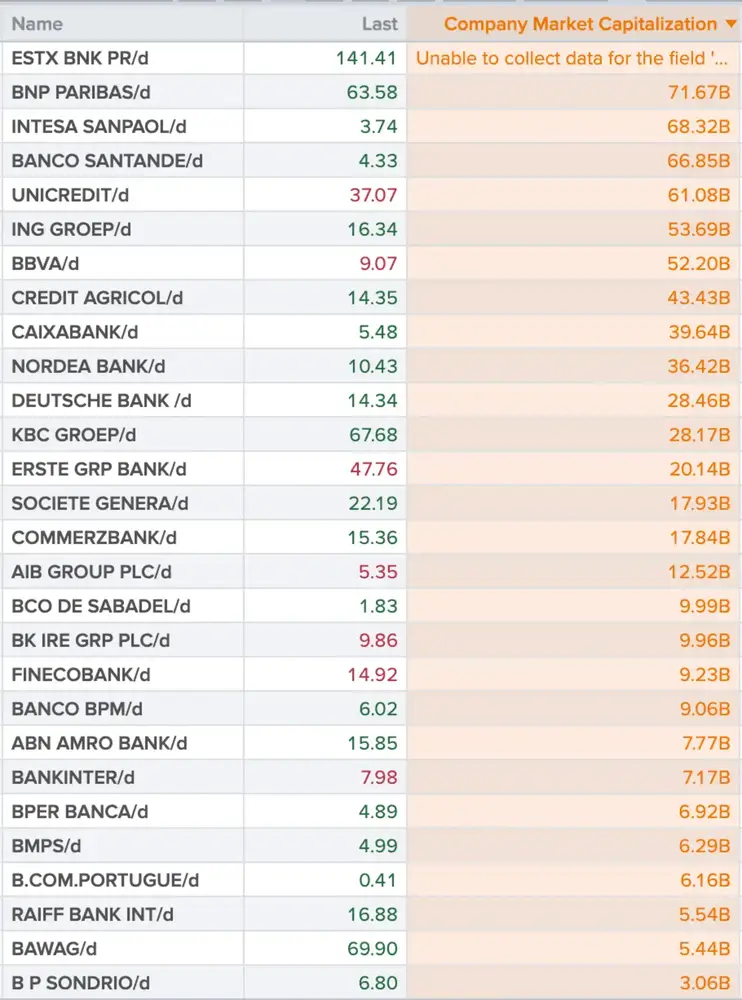Viewport: 742px width, 1000px height.
Task: Click UNICREDIT/d last price 37.07
Action: 373,195
